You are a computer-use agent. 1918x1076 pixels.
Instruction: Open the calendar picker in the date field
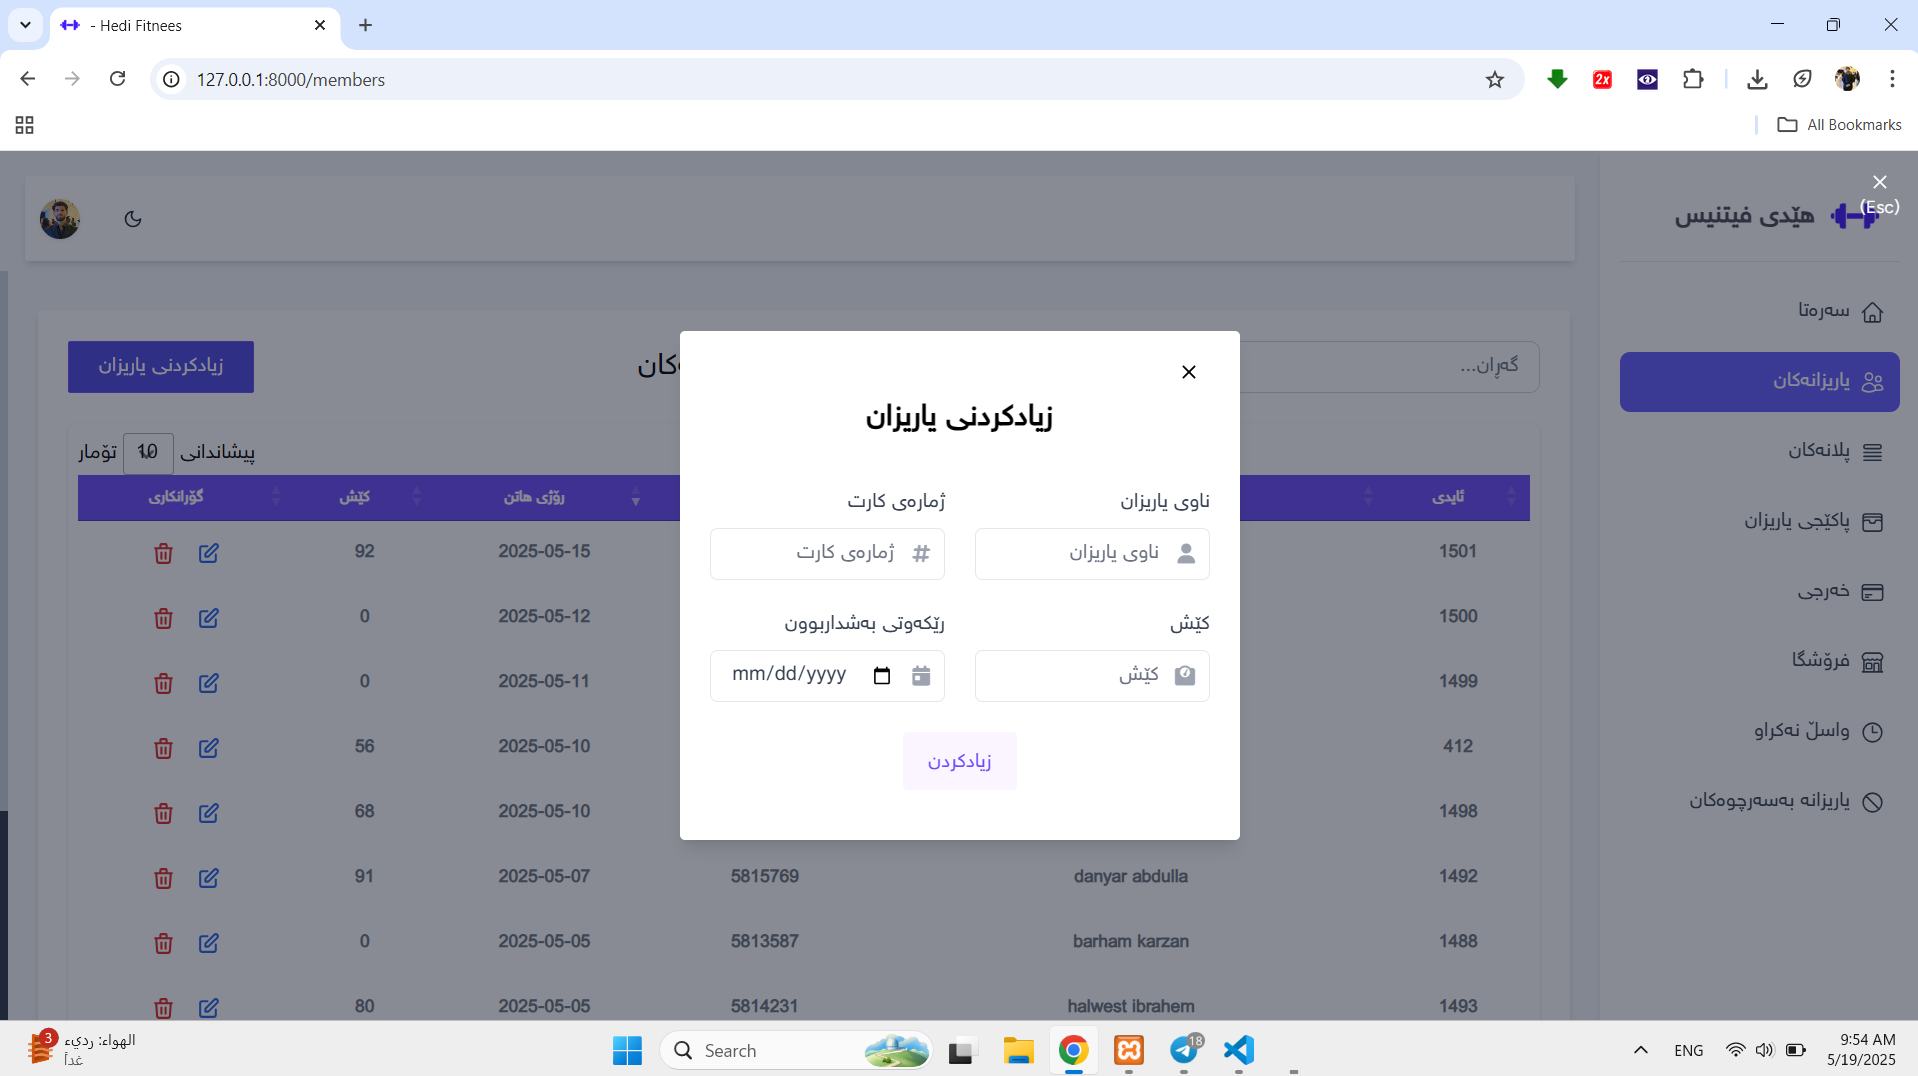click(881, 676)
